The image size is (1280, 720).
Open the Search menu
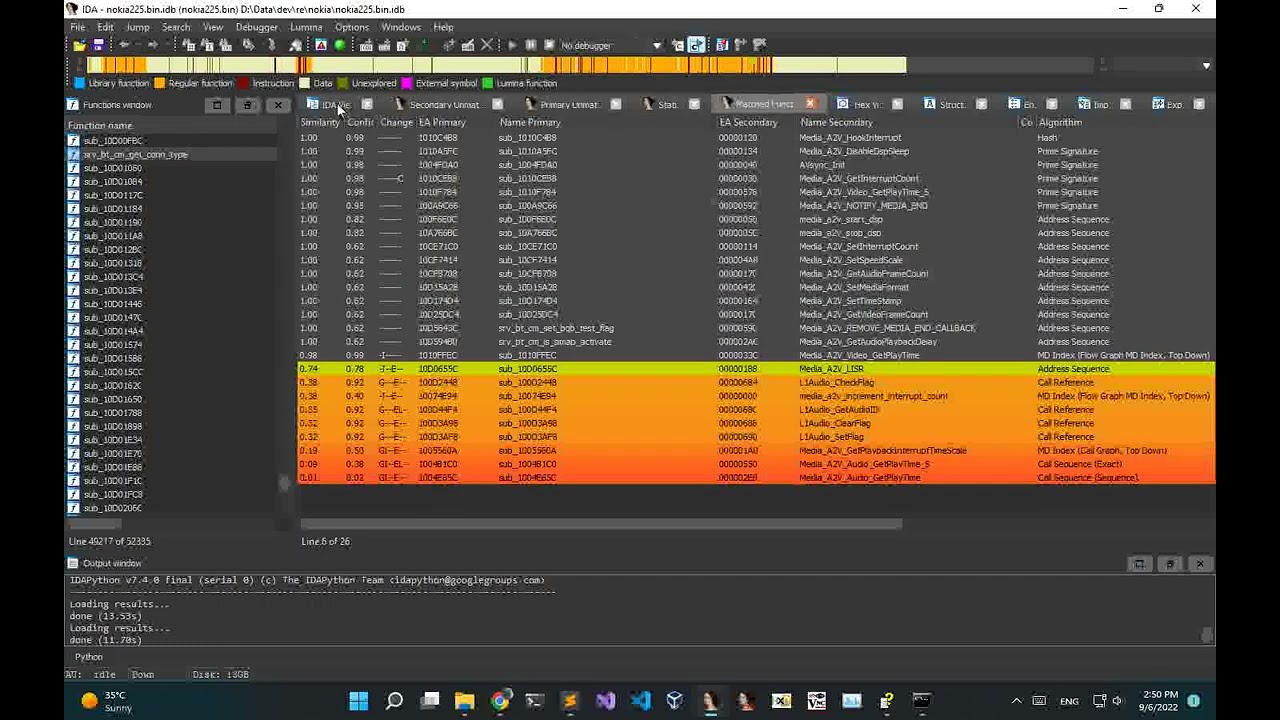tap(175, 27)
